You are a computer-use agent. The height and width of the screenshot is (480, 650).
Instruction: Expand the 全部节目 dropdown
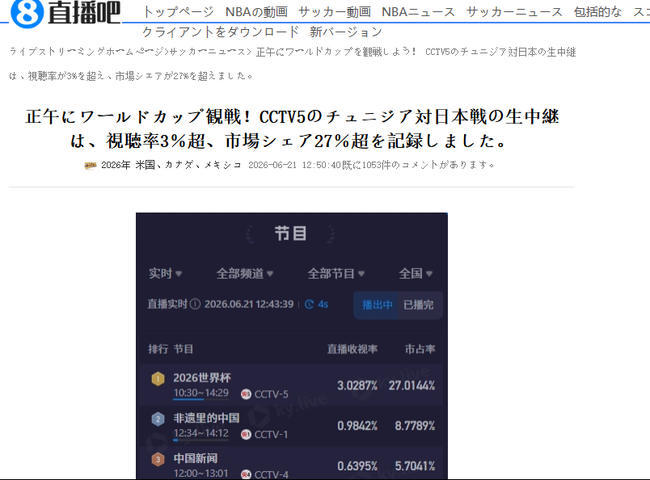tap(336, 274)
